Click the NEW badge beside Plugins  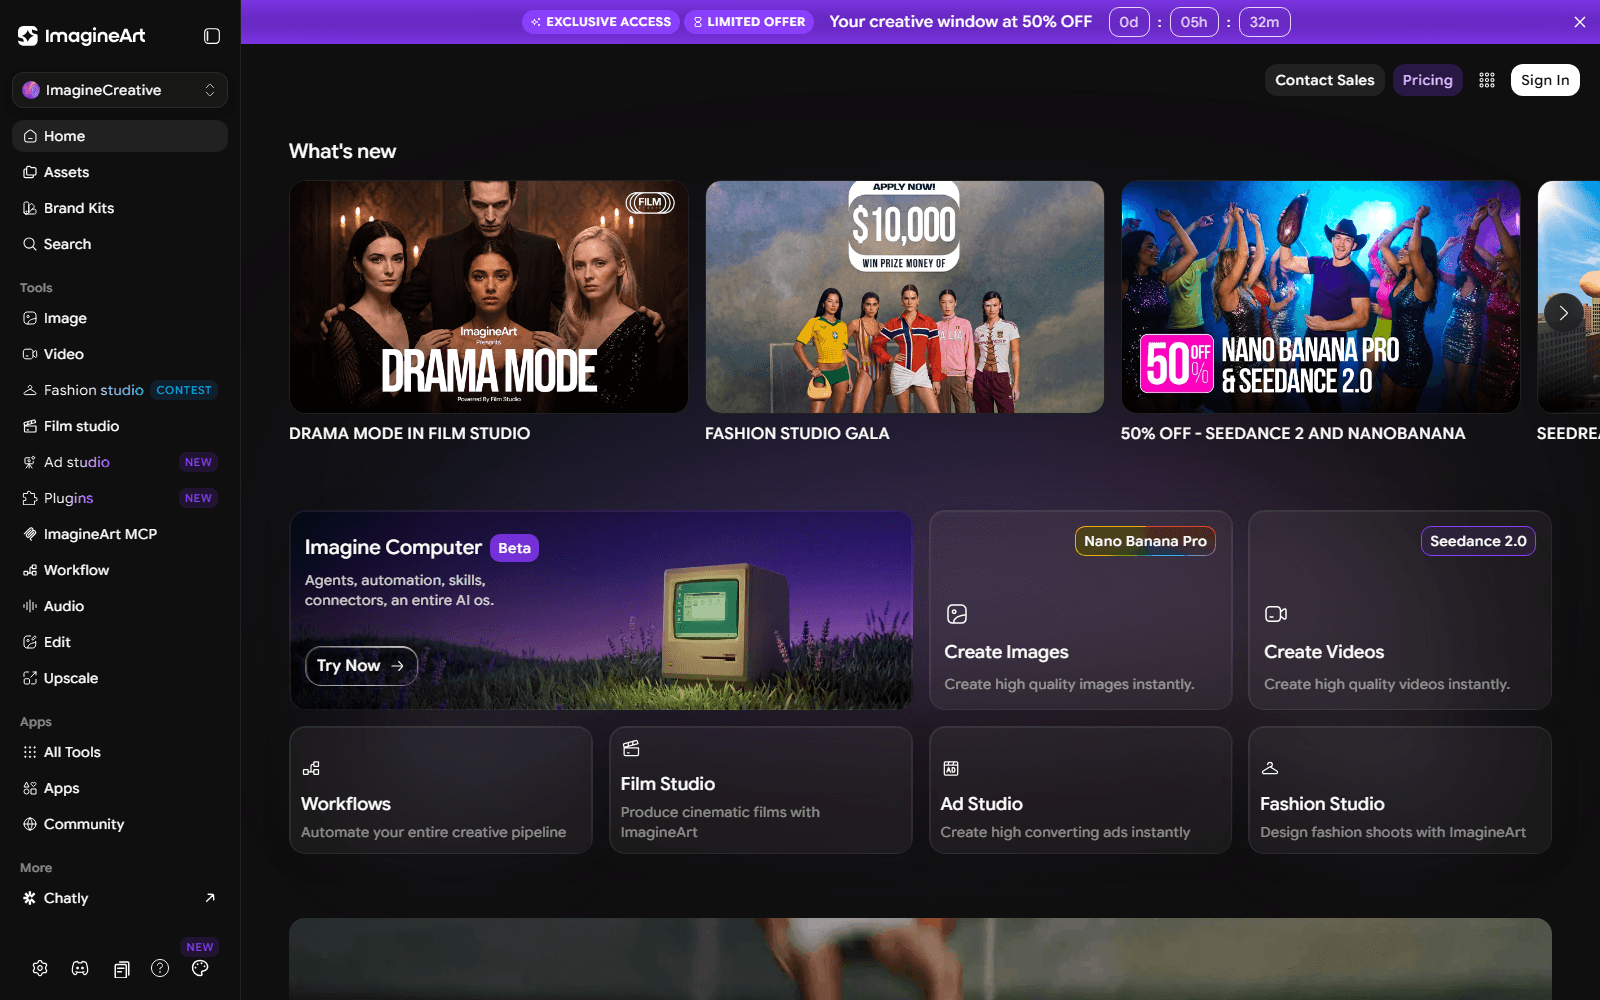[x=198, y=498]
